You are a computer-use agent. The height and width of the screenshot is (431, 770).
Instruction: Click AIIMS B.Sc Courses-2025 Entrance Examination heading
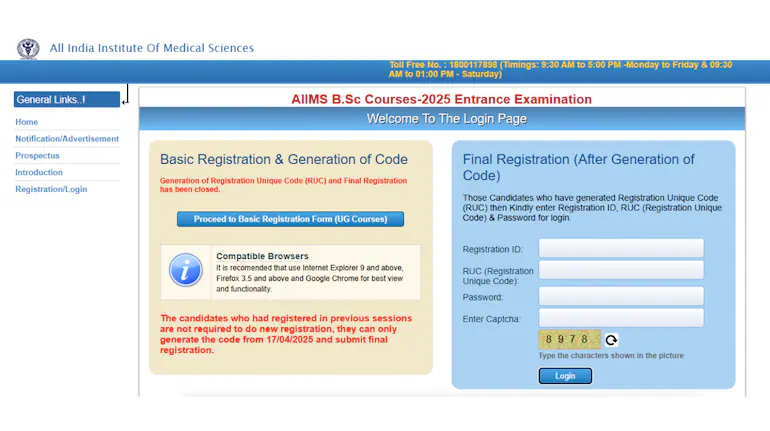[x=441, y=99]
